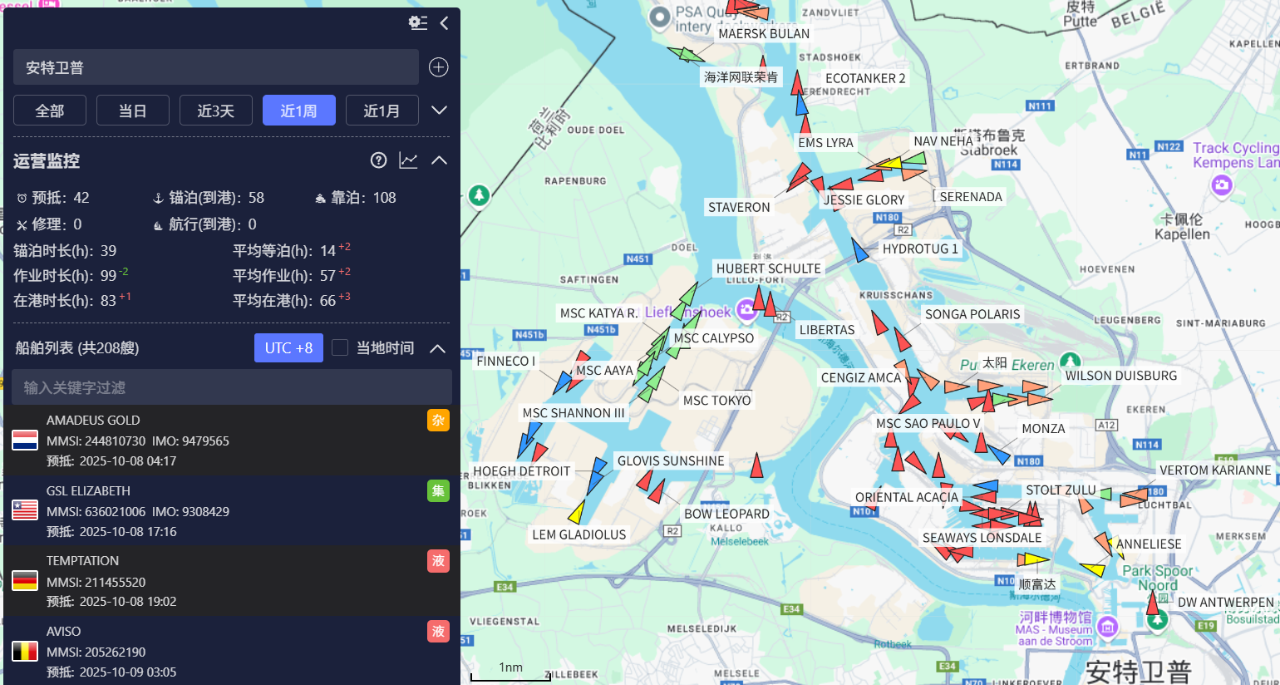Image resolution: width=1280 pixels, height=685 pixels.
Task: Open the 运营监控 trend chart icon
Action: (x=408, y=161)
